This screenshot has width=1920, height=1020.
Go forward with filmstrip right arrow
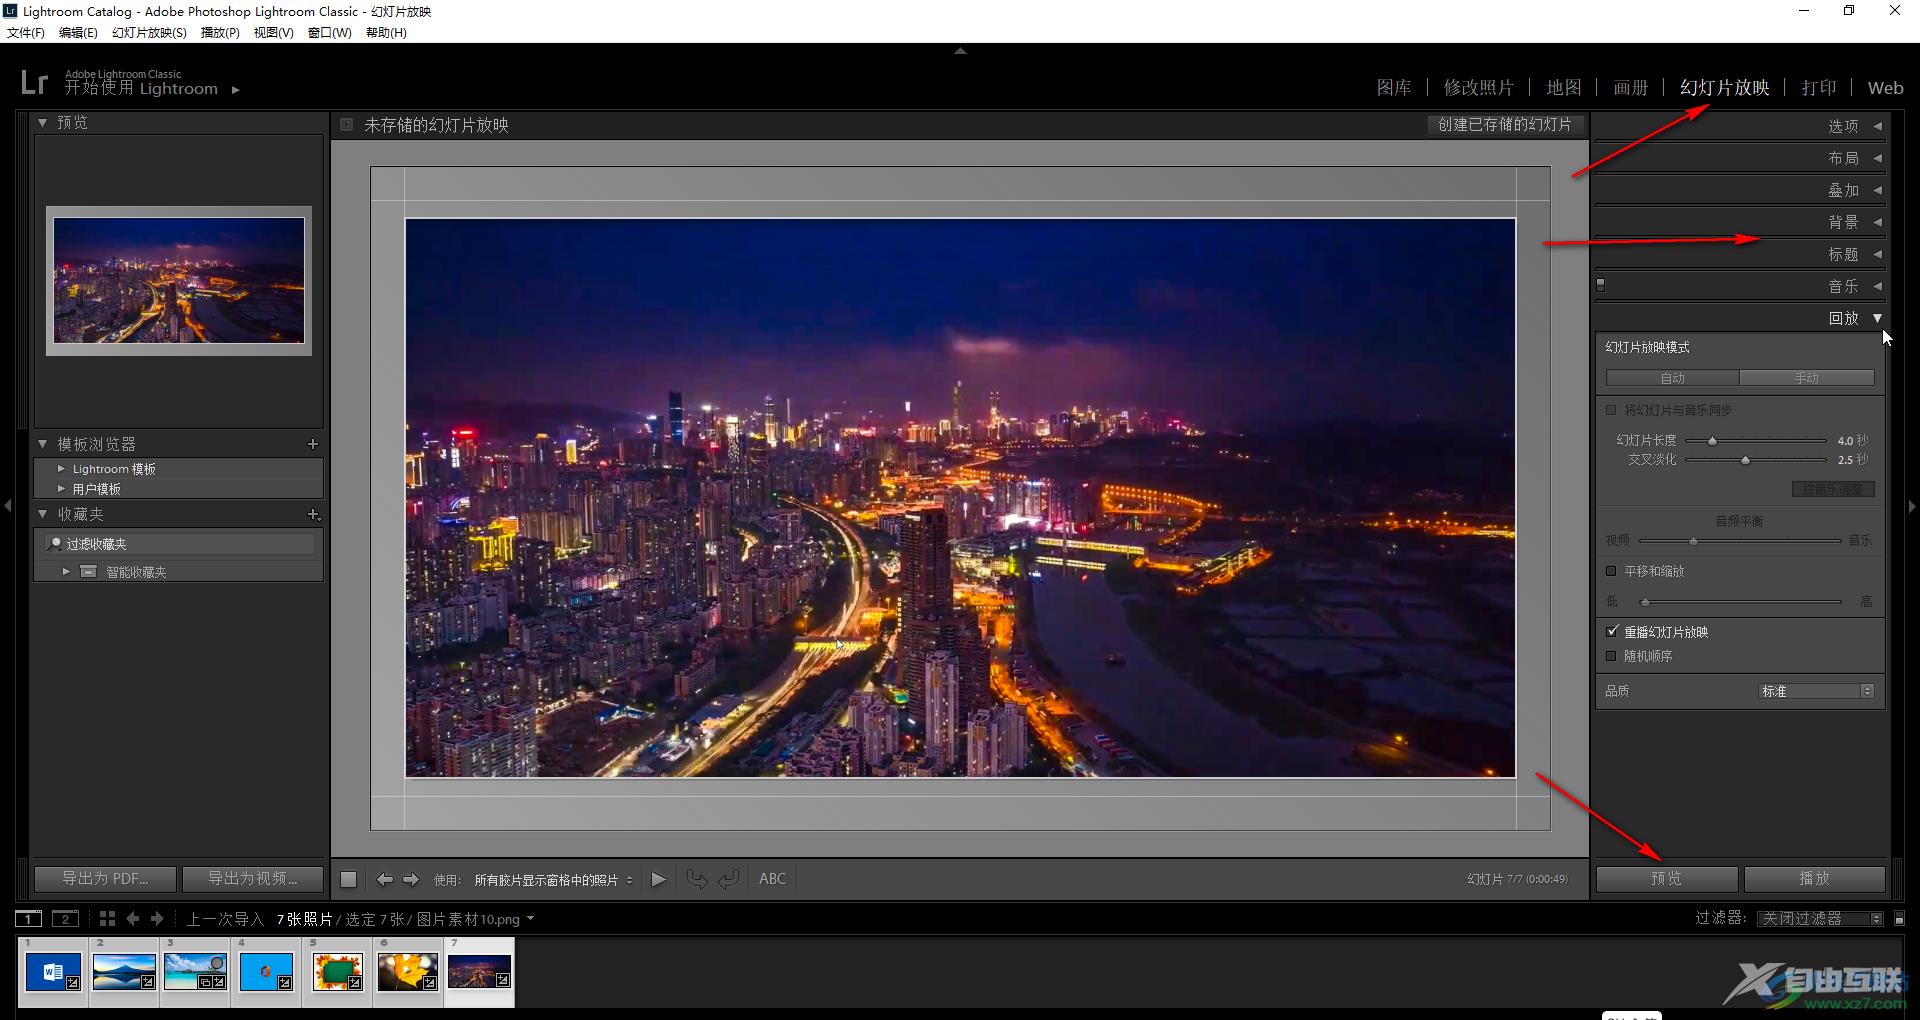coord(157,918)
